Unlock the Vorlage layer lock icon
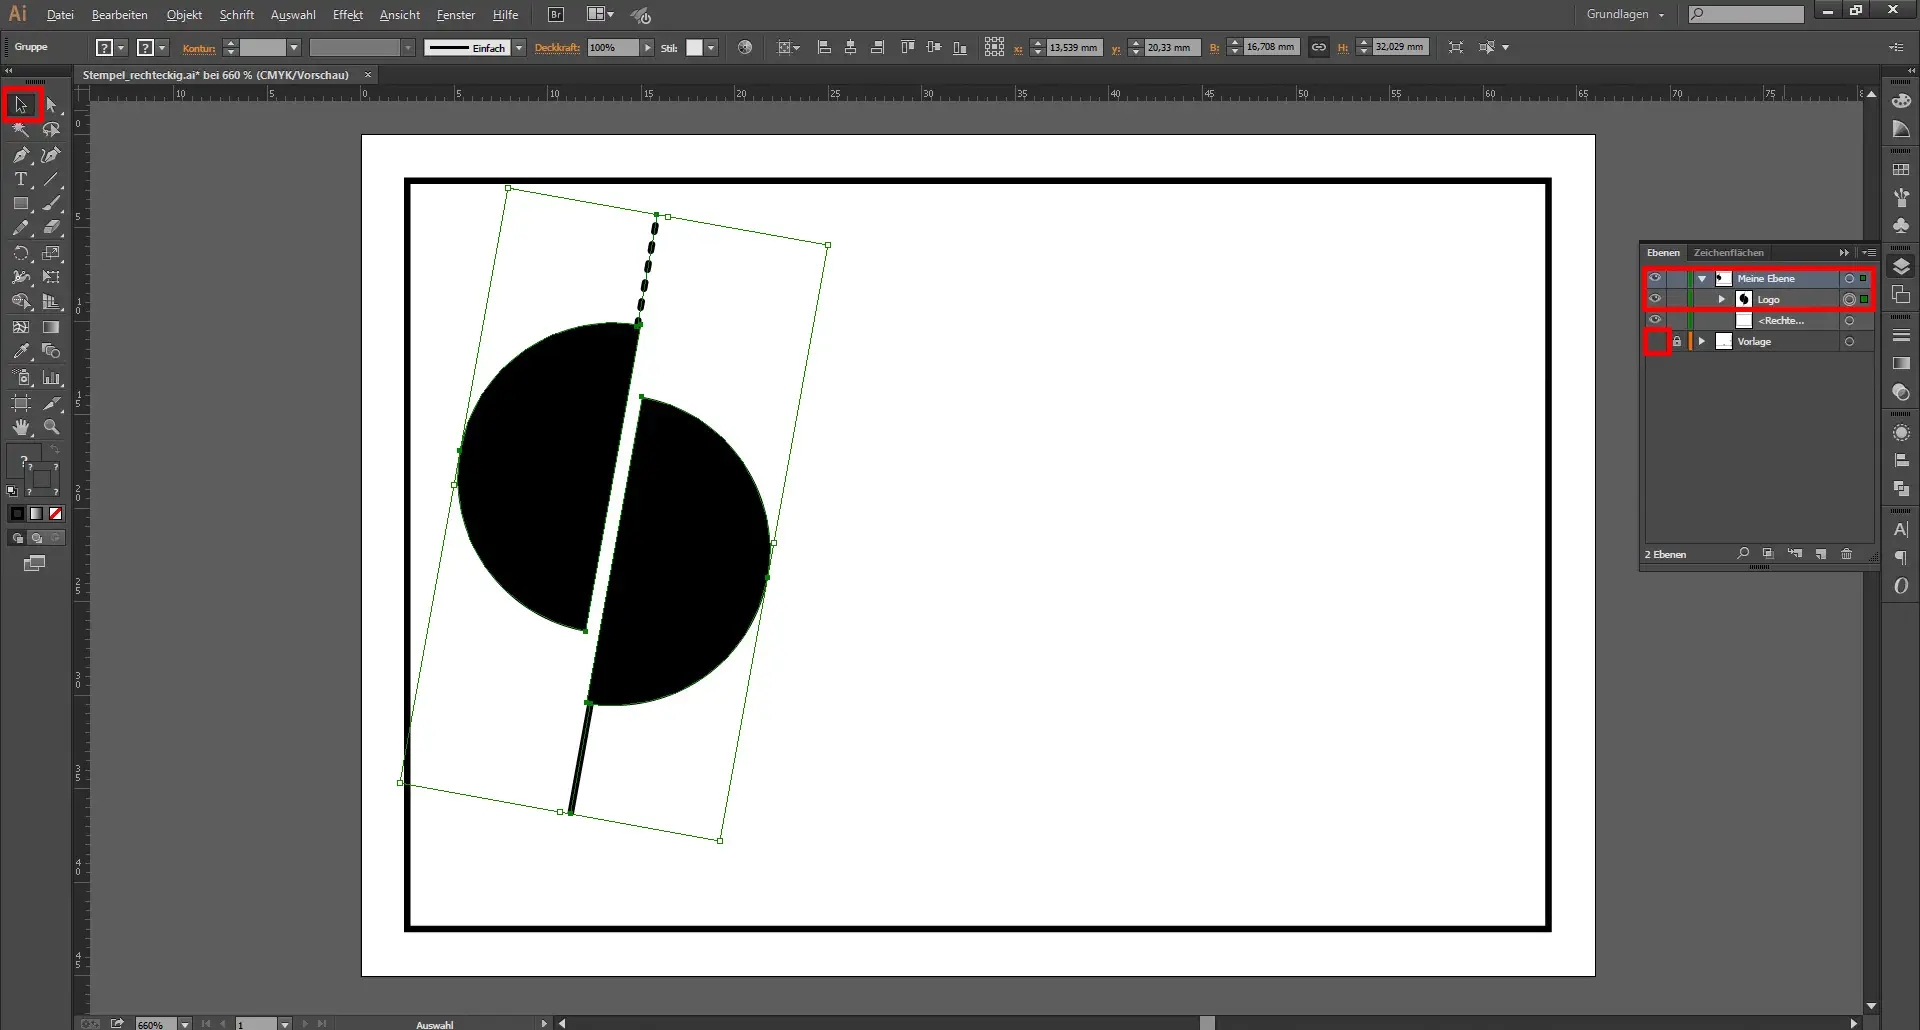The image size is (1920, 1030). [x=1677, y=342]
